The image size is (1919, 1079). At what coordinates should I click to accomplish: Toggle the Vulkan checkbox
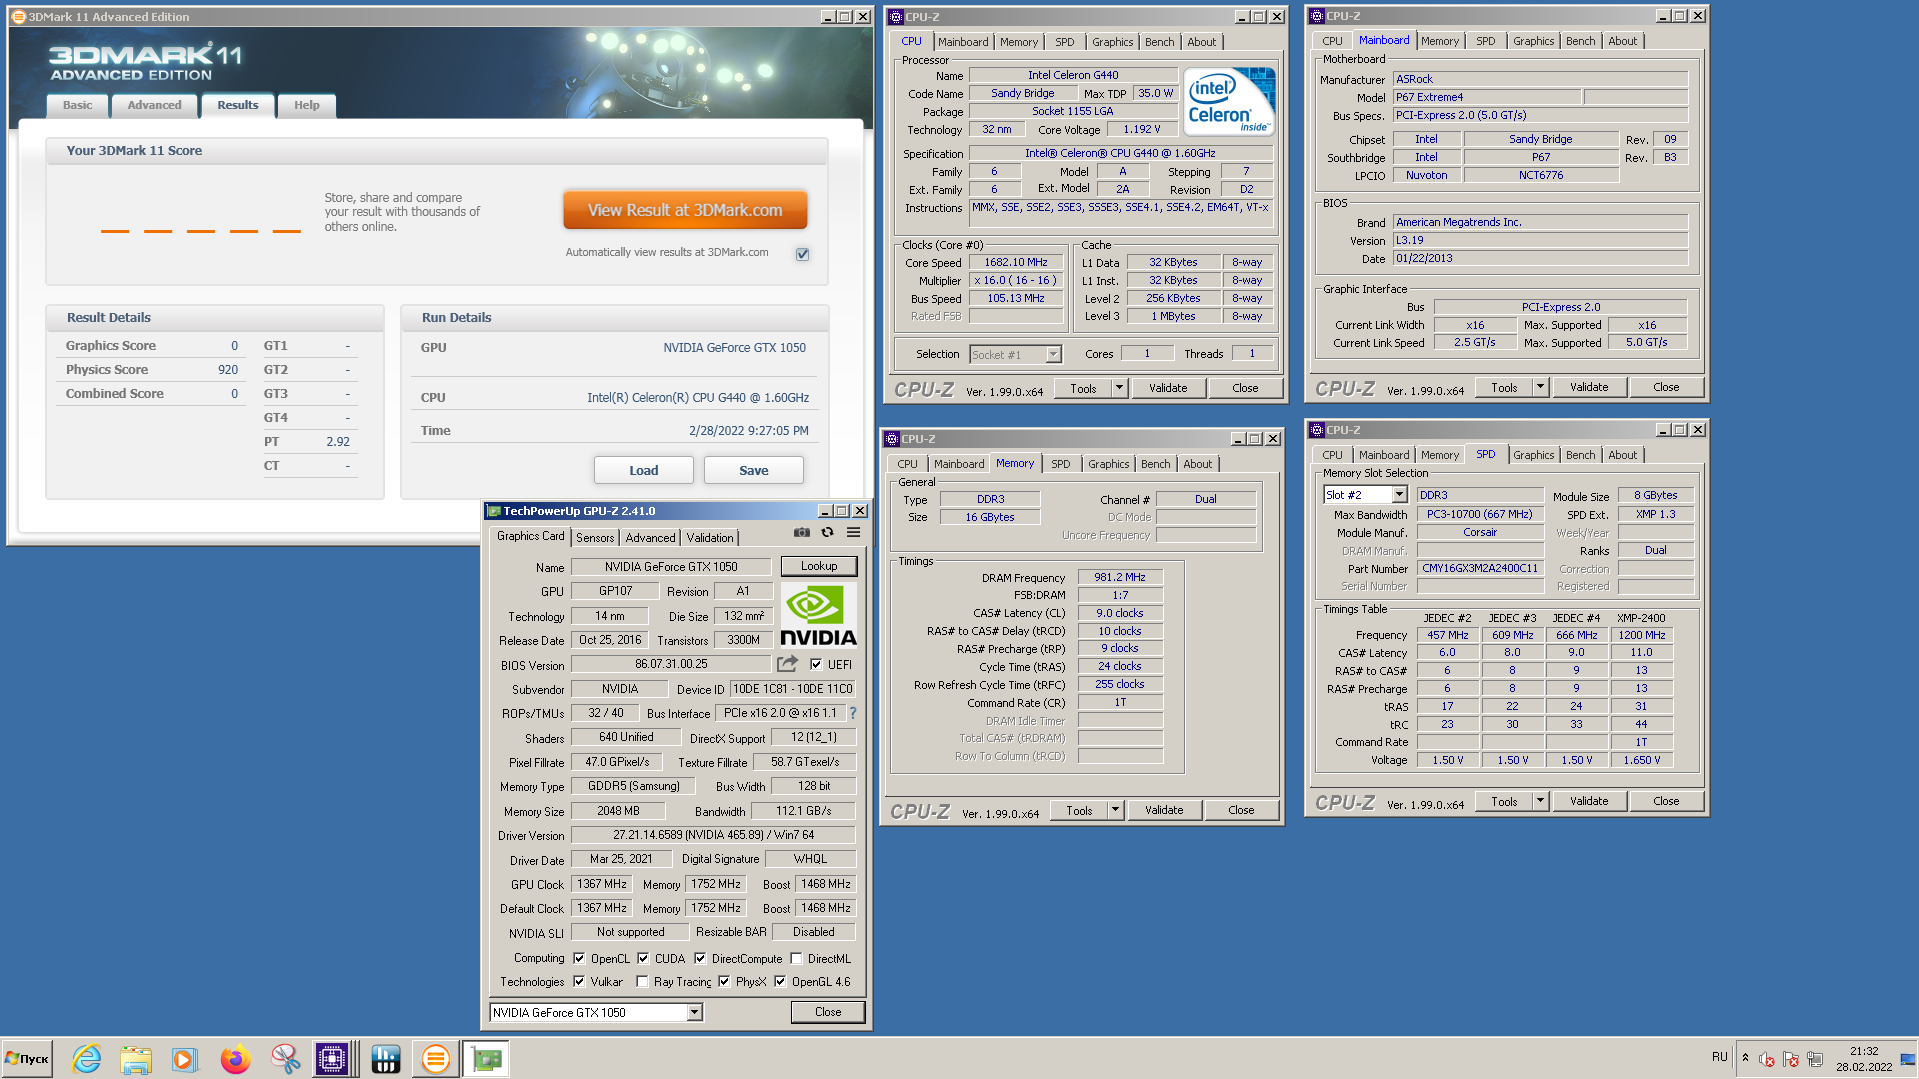tap(579, 981)
